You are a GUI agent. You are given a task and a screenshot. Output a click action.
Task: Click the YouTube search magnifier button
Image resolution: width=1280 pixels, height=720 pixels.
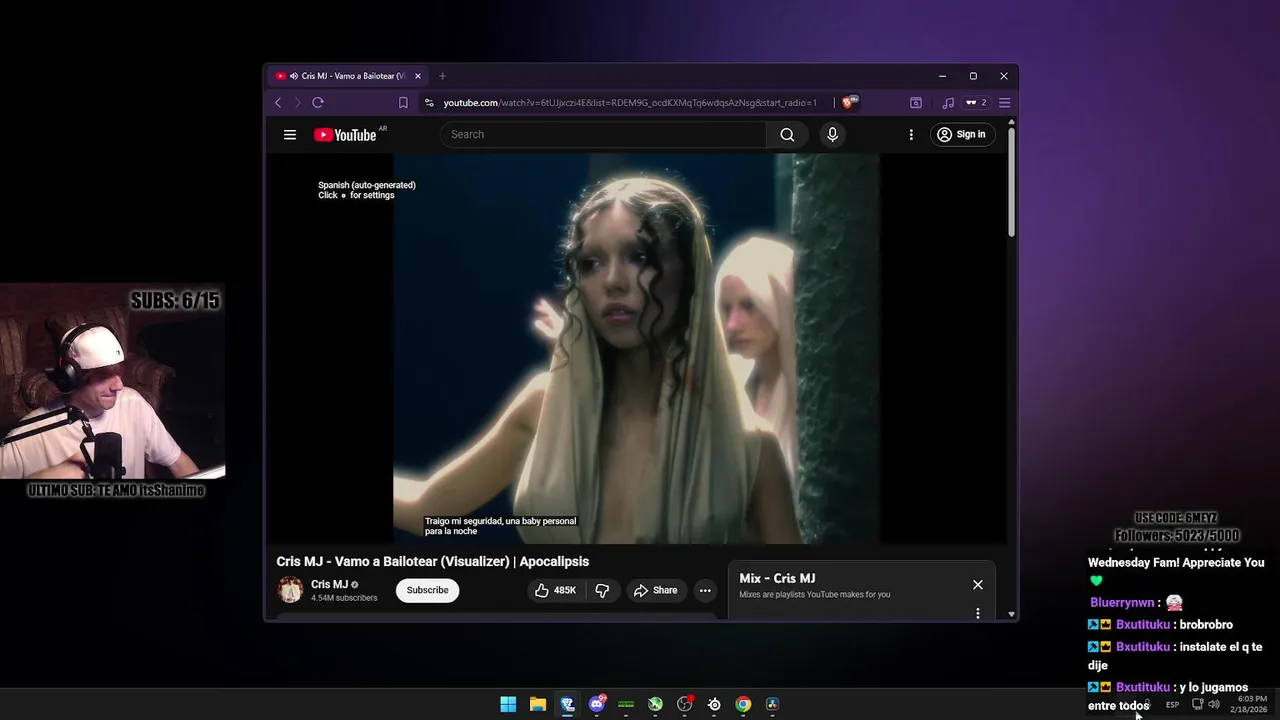click(787, 135)
